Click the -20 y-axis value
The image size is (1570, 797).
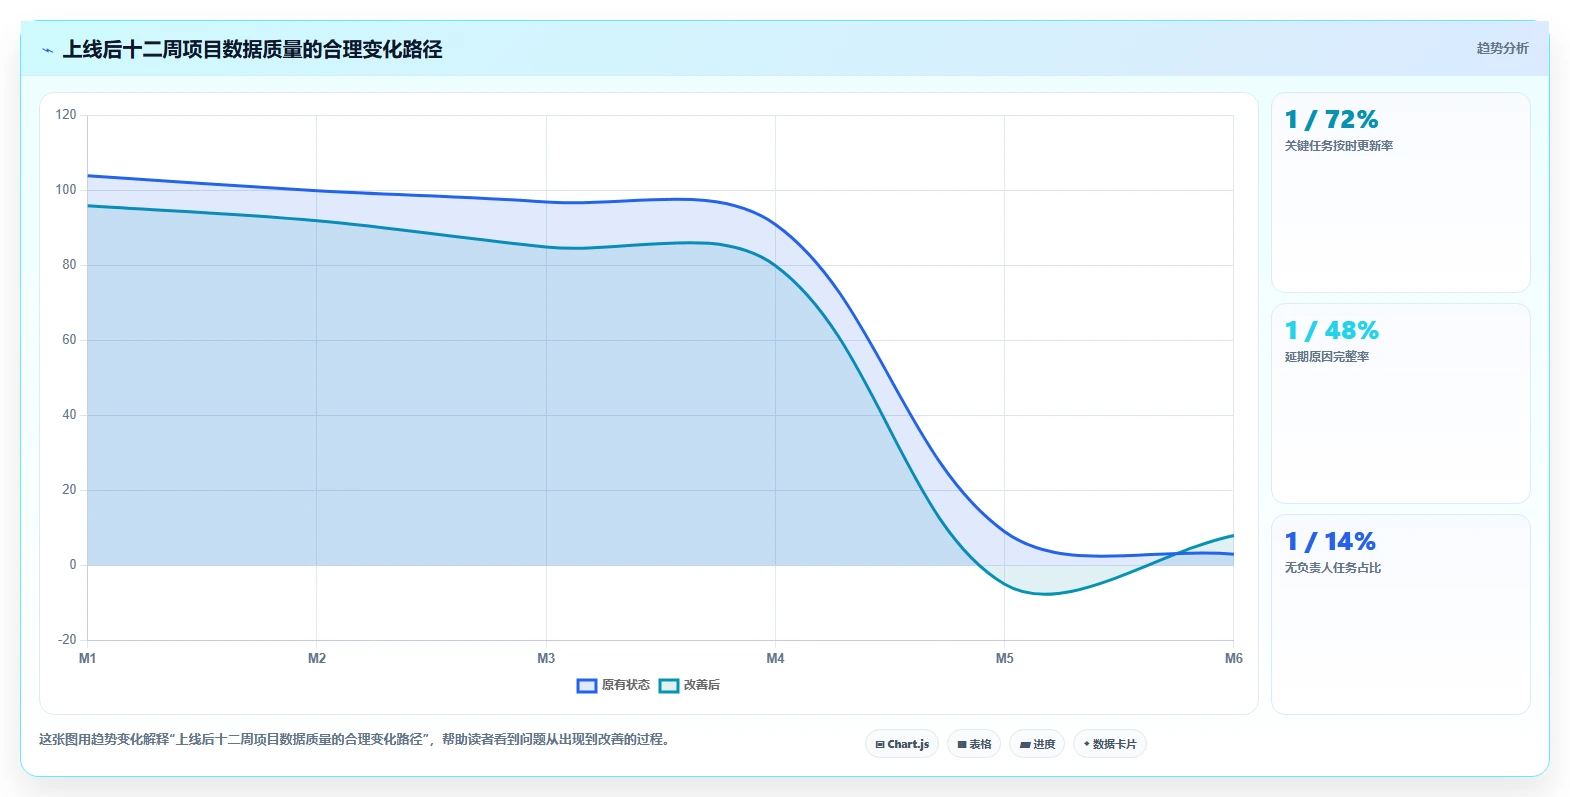point(67,640)
